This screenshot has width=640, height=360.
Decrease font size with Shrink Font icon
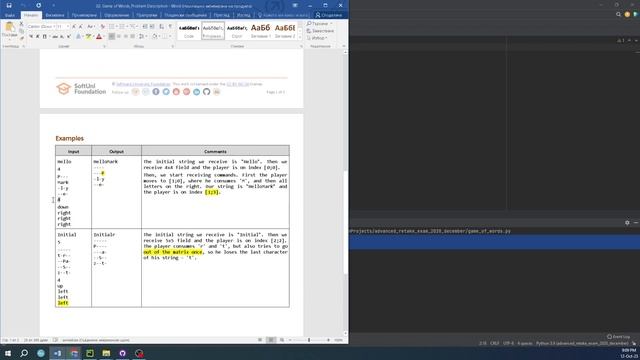pyautogui.click(x=80, y=26)
